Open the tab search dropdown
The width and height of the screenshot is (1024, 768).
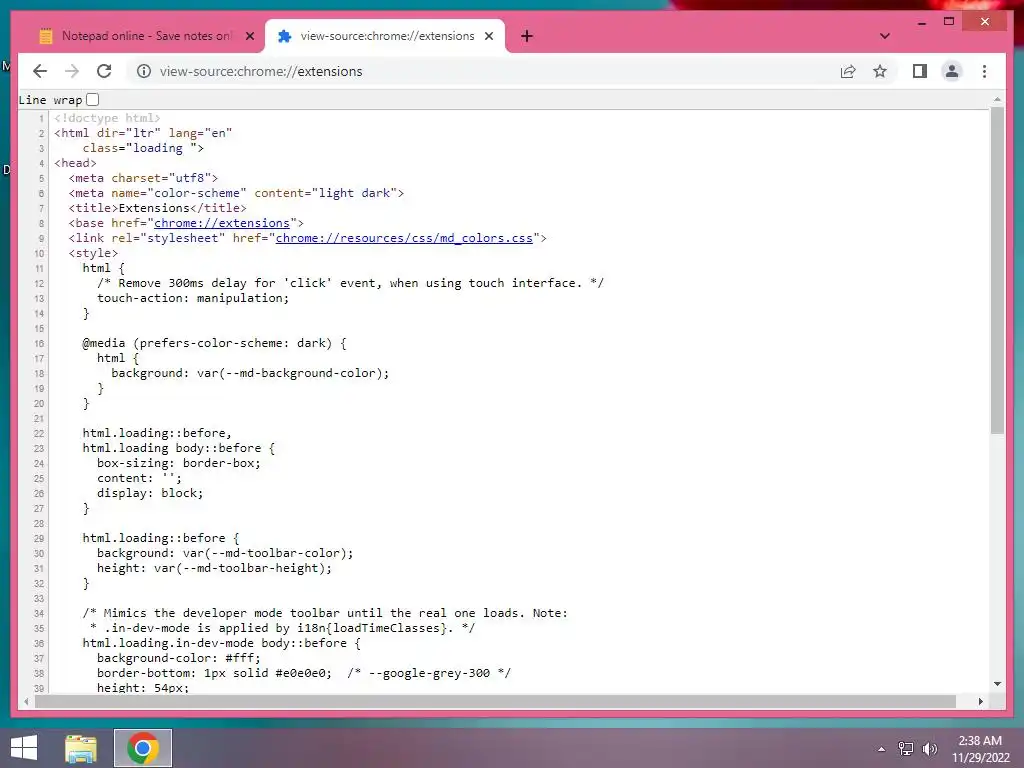[884, 36]
